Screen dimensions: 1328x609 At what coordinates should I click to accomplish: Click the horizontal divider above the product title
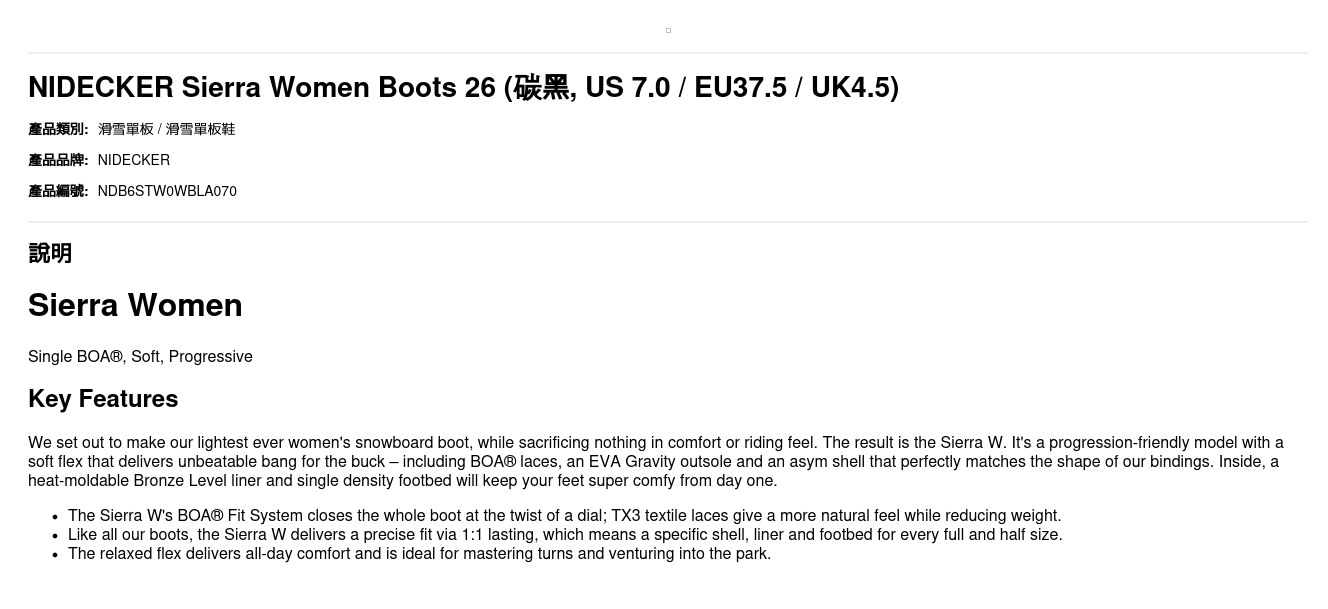668,53
